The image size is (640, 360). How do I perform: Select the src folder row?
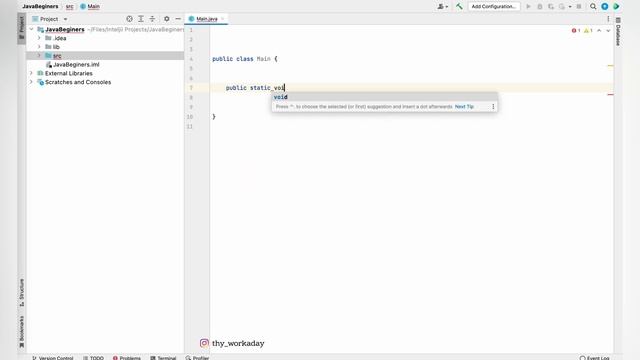pos(105,56)
